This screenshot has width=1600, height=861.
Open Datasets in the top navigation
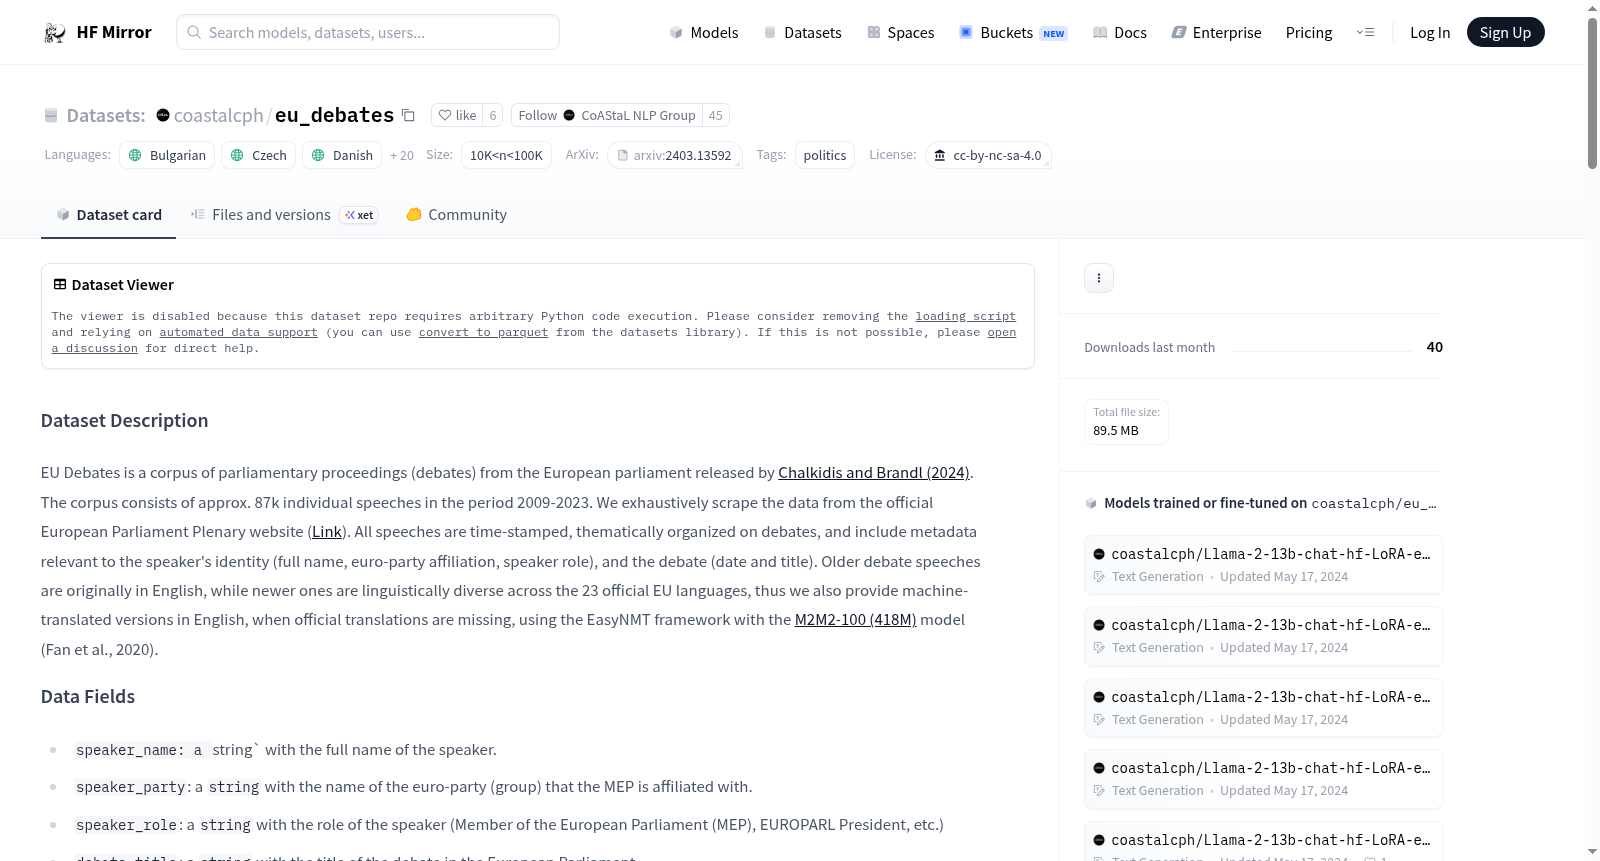803,33
